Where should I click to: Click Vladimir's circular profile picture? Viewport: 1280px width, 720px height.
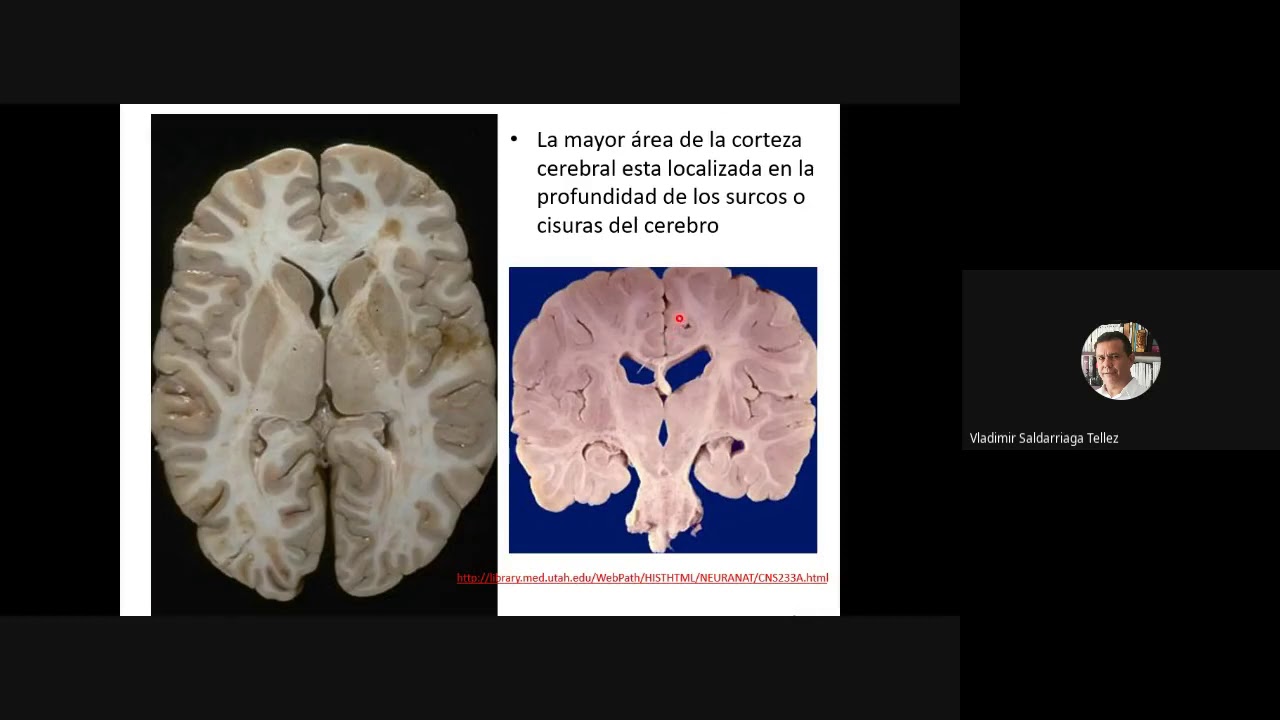coord(1120,361)
